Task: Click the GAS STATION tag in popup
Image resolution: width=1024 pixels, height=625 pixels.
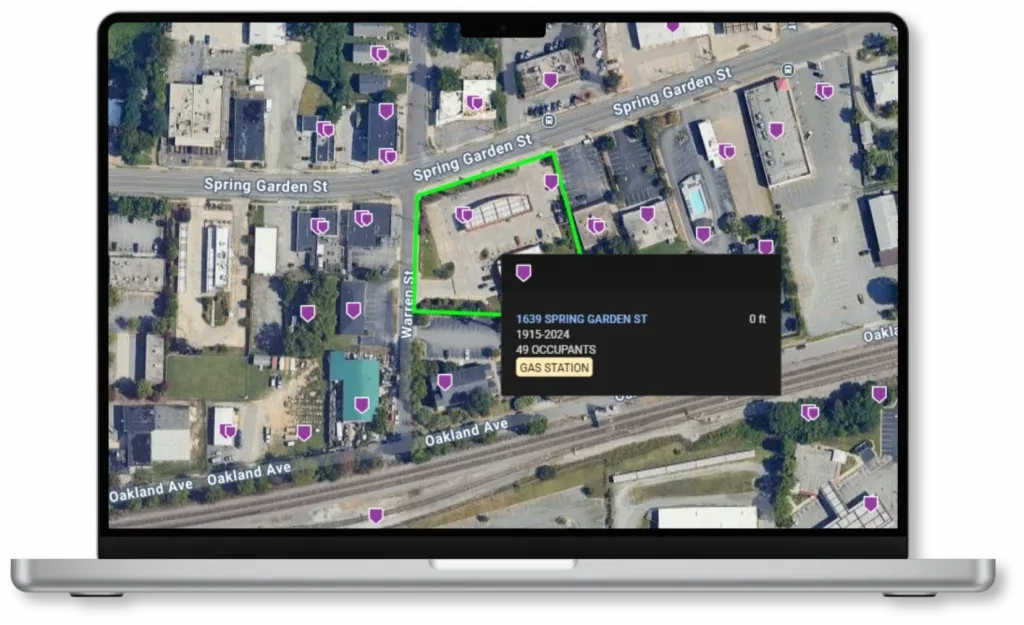Action: pos(554,368)
